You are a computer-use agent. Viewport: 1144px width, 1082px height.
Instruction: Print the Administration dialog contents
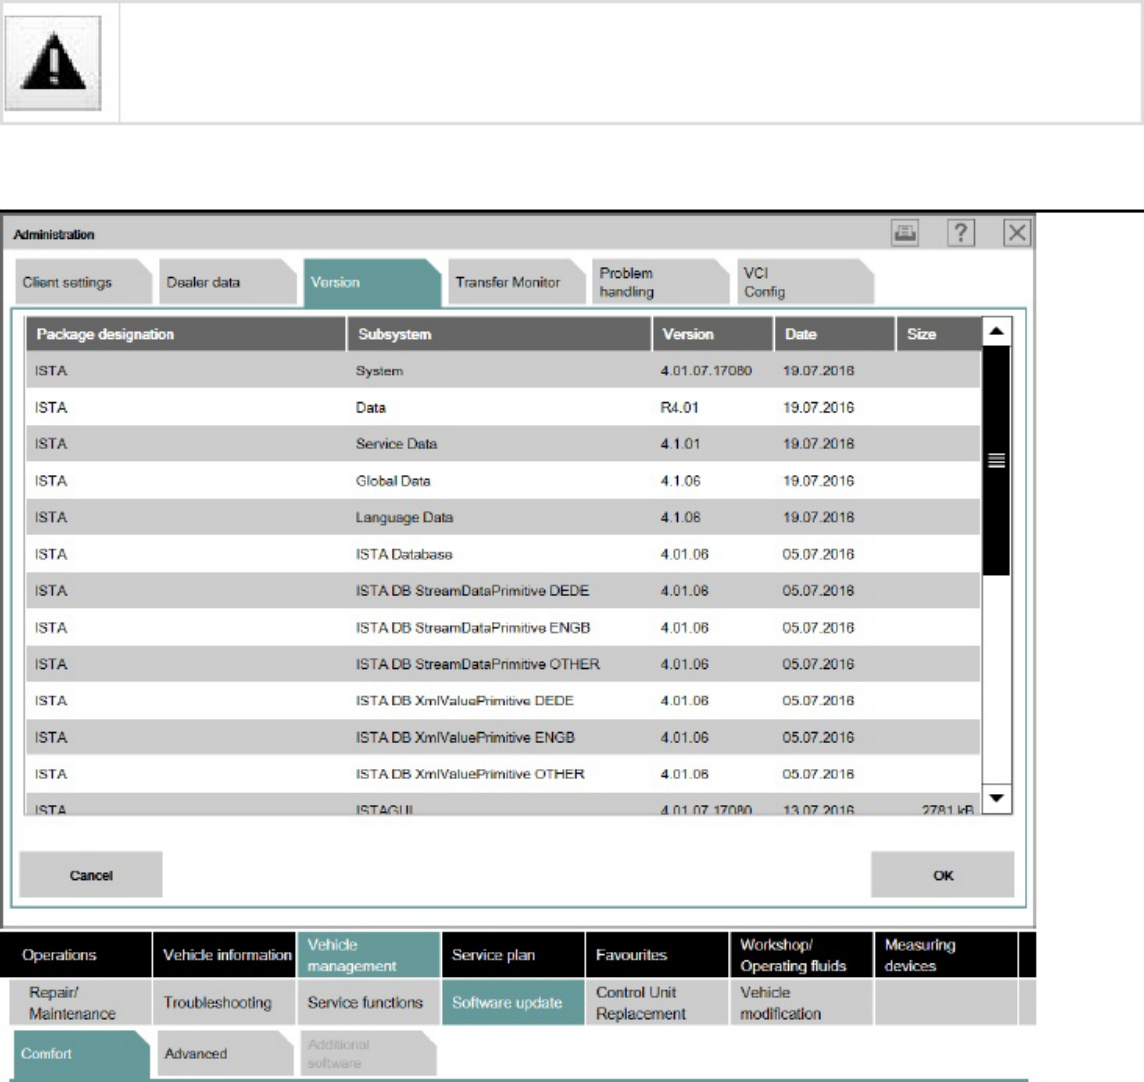[x=905, y=233]
